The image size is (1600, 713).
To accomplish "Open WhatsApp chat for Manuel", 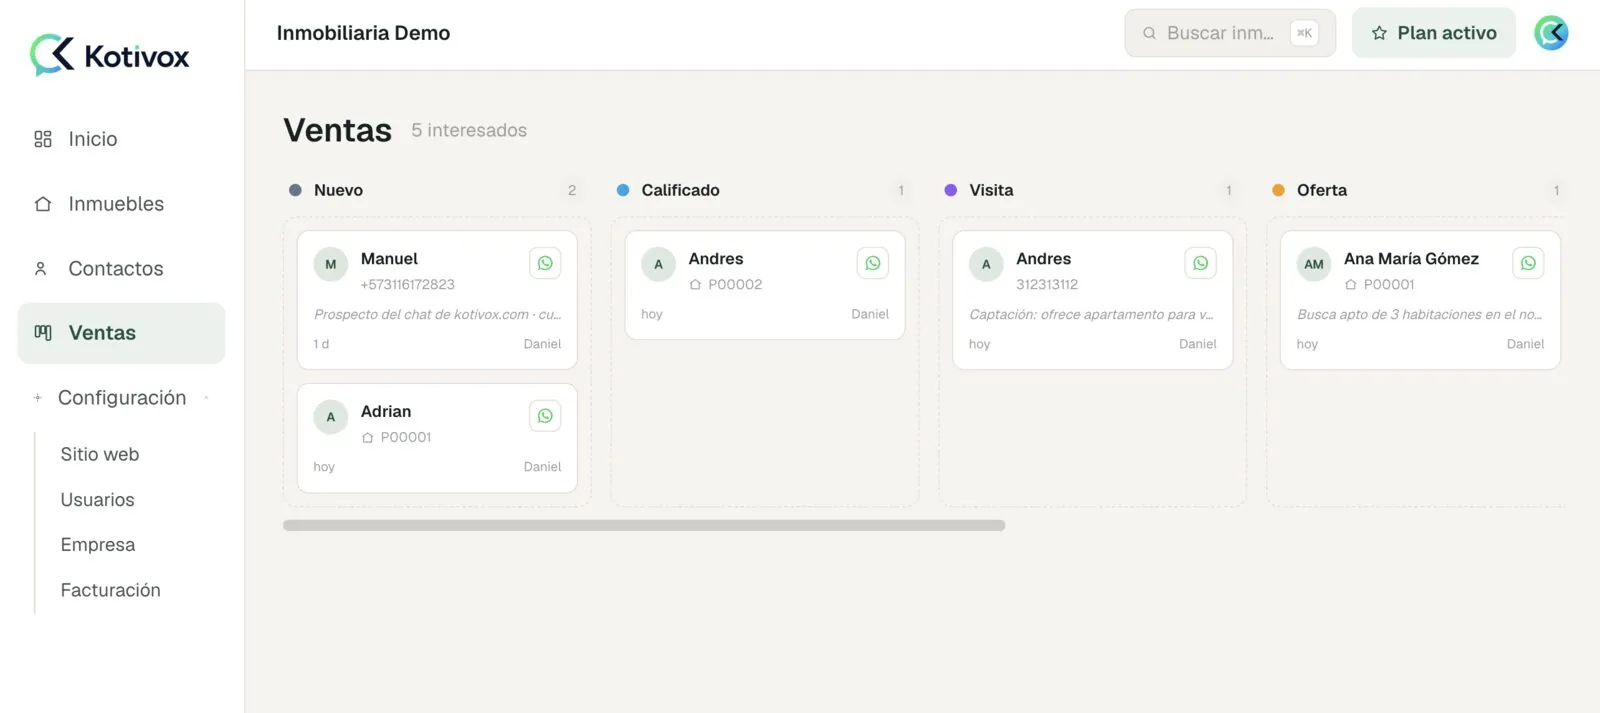I will 545,263.
